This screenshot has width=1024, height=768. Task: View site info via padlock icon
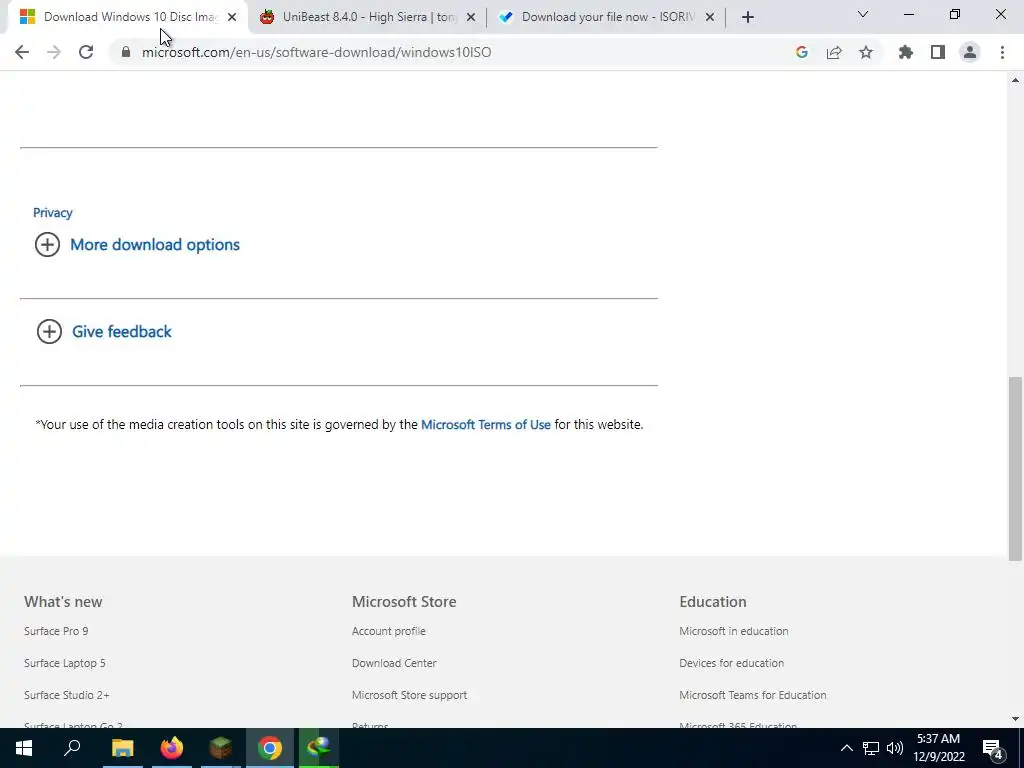tap(126, 52)
